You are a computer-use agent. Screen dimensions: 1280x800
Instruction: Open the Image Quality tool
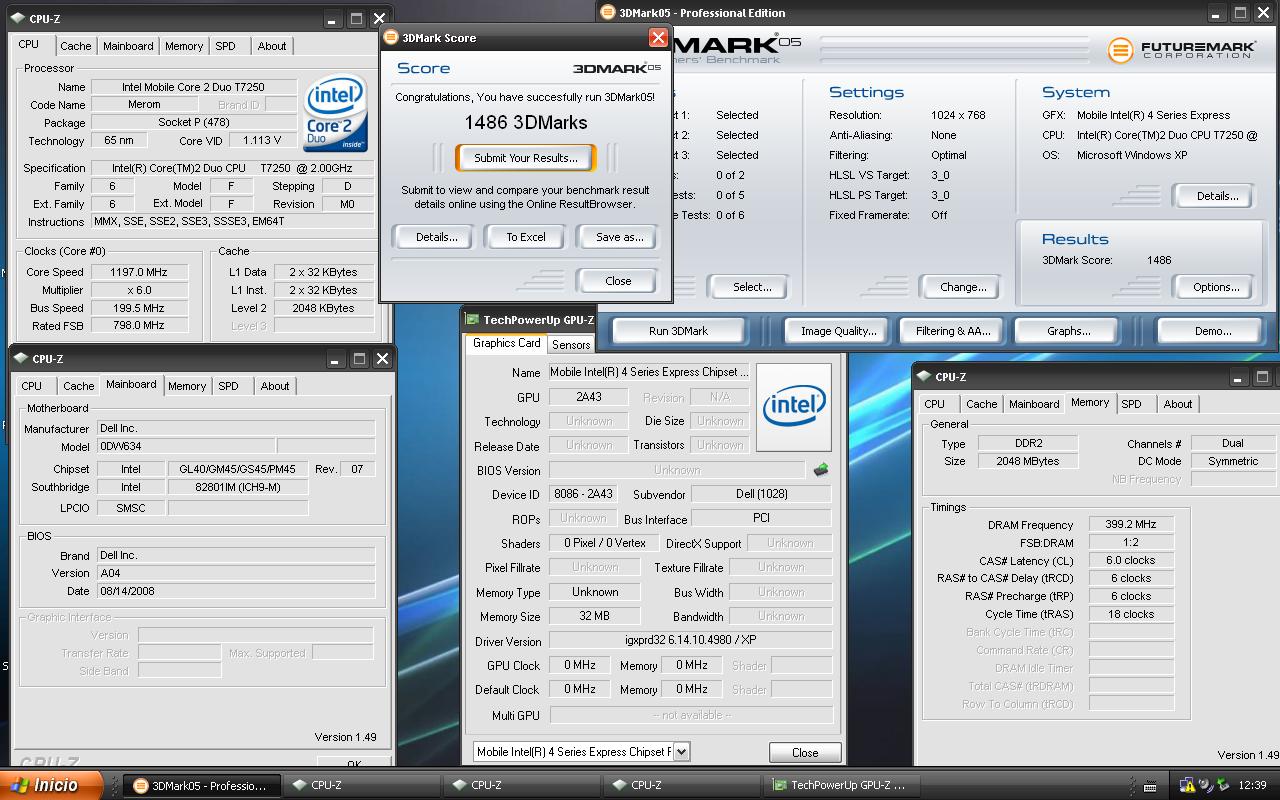[838, 331]
